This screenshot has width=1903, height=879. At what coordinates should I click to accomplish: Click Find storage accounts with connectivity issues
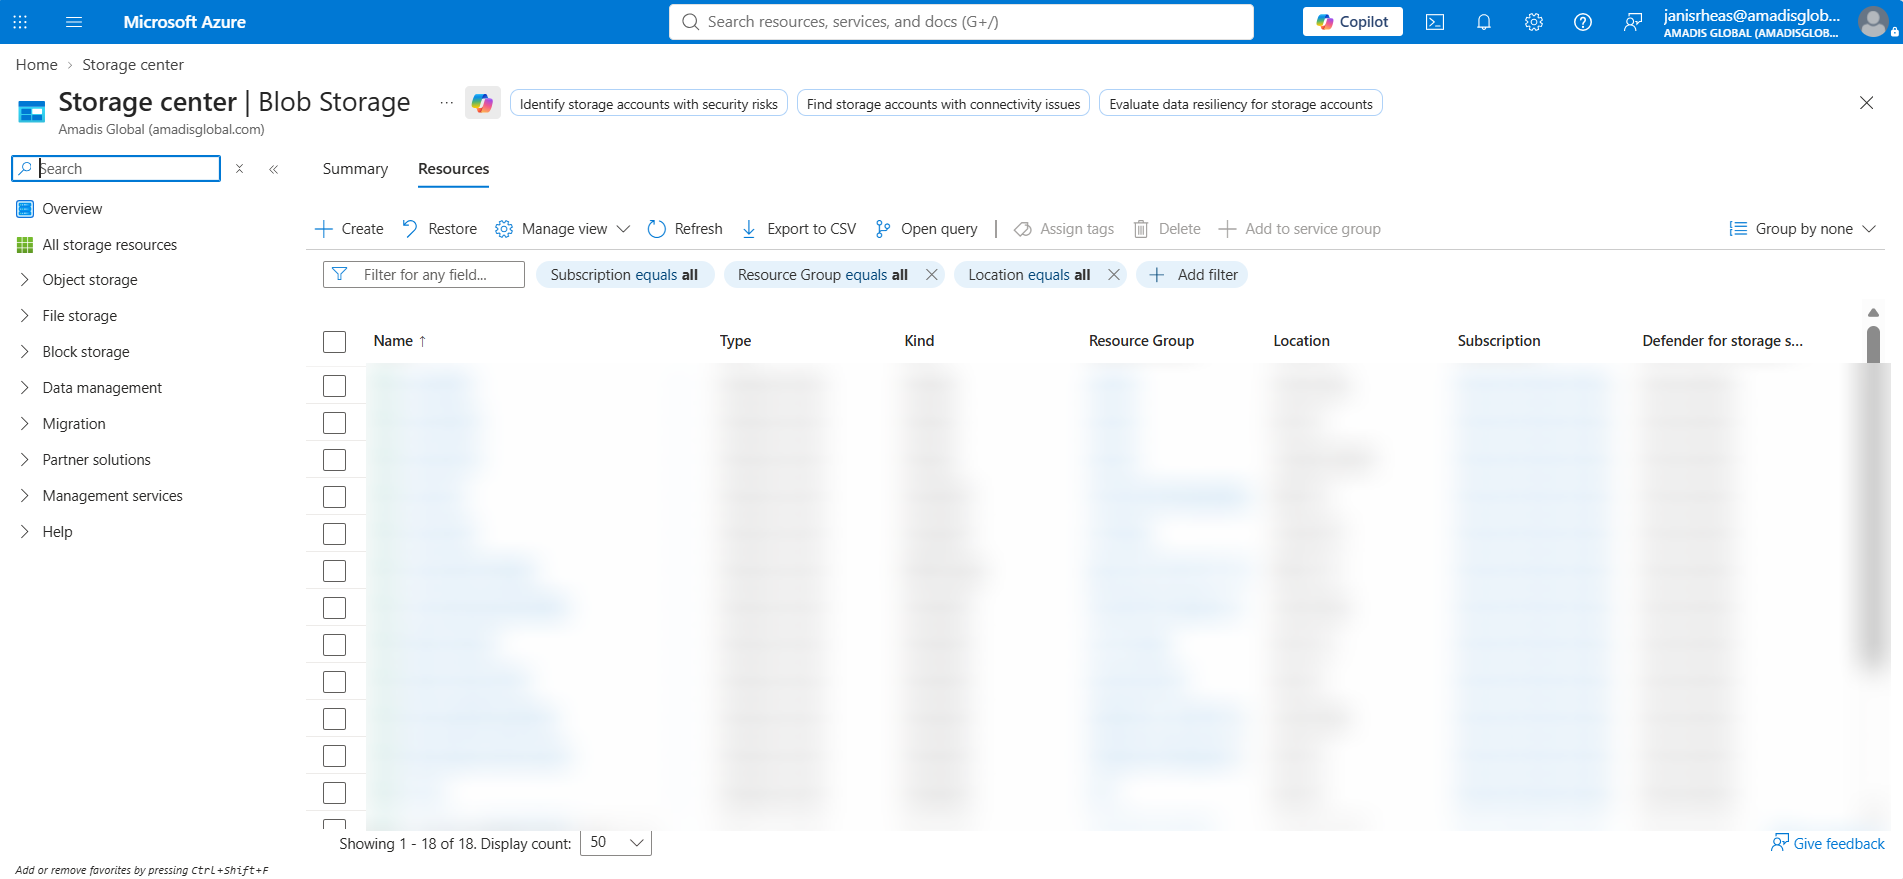pyautogui.click(x=943, y=104)
